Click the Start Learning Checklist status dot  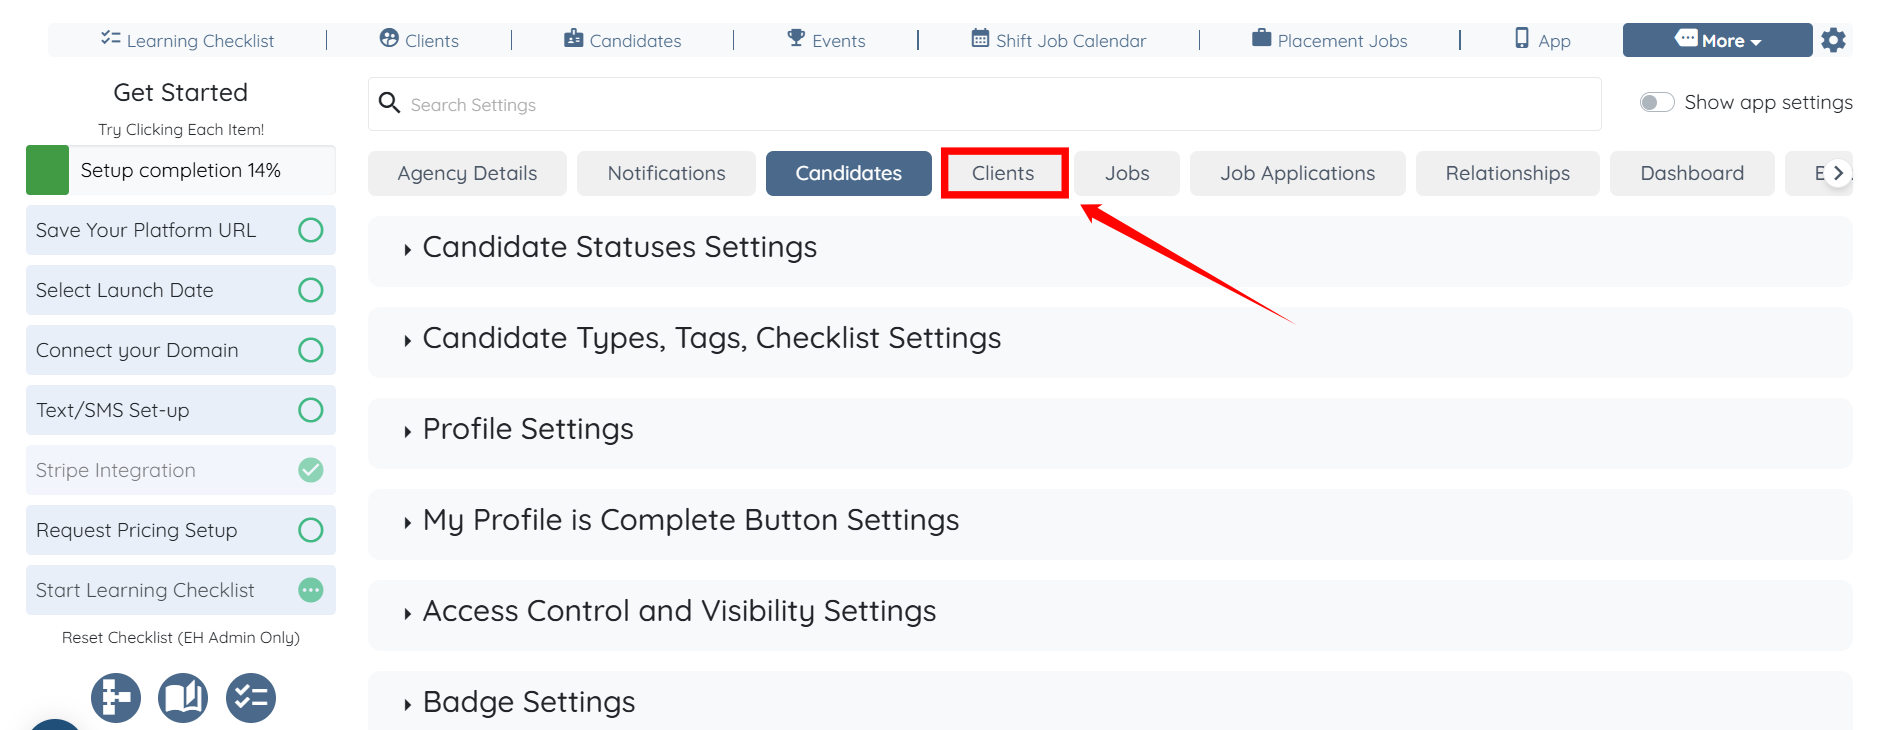[x=311, y=590]
